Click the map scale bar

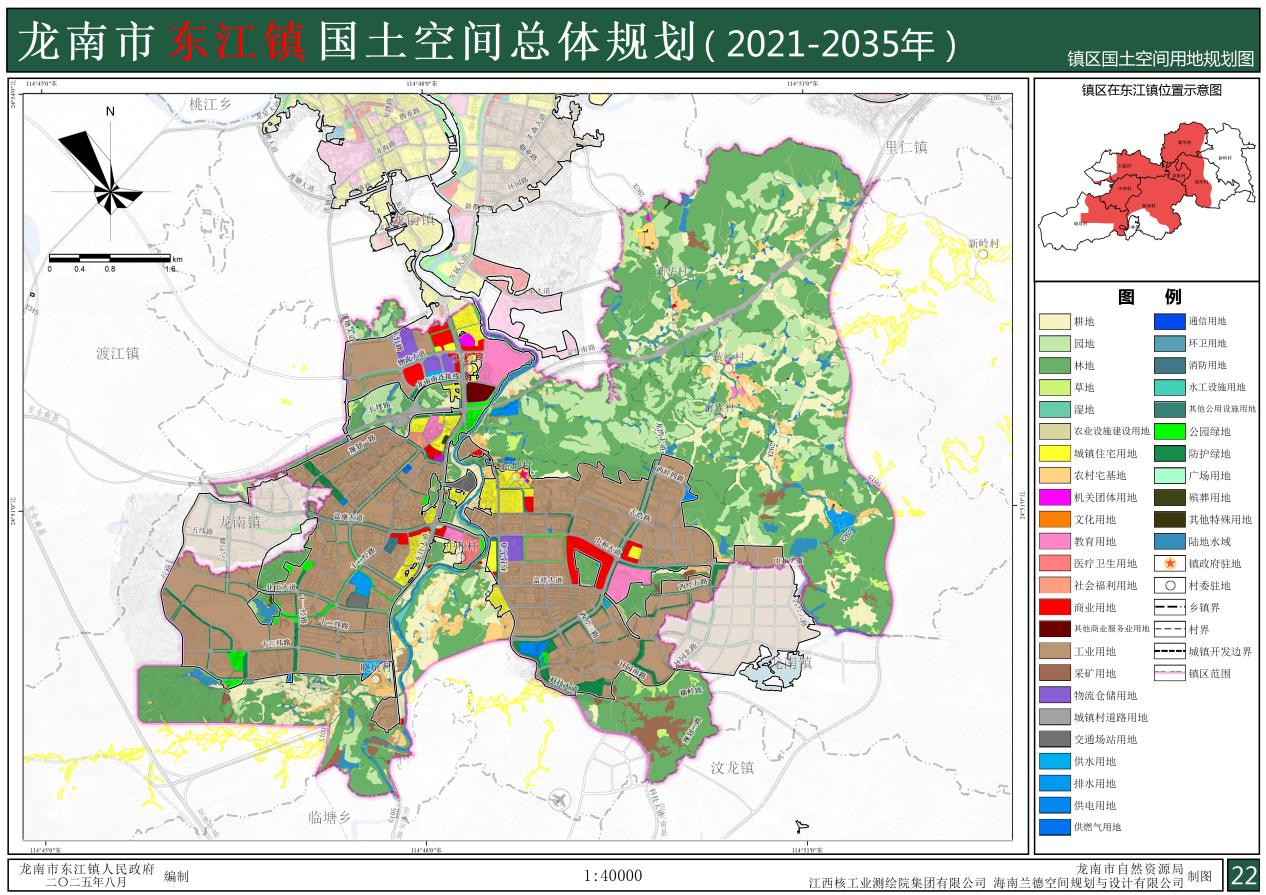(x=110, y=259)
